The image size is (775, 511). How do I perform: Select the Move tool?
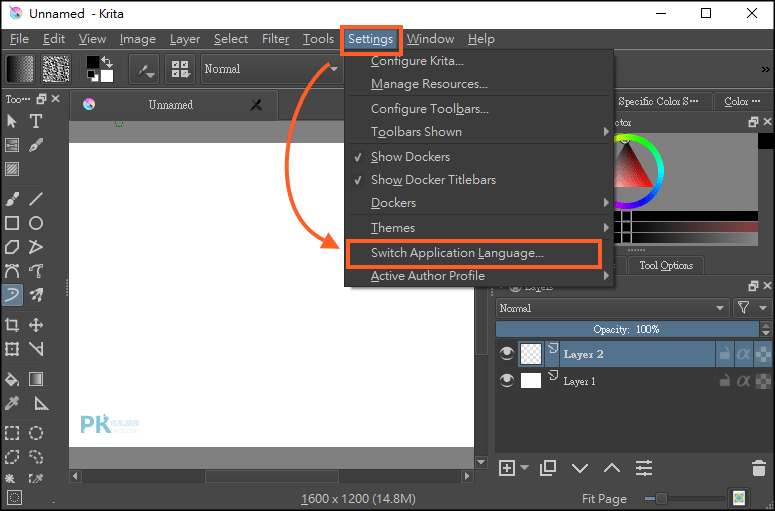36,325
